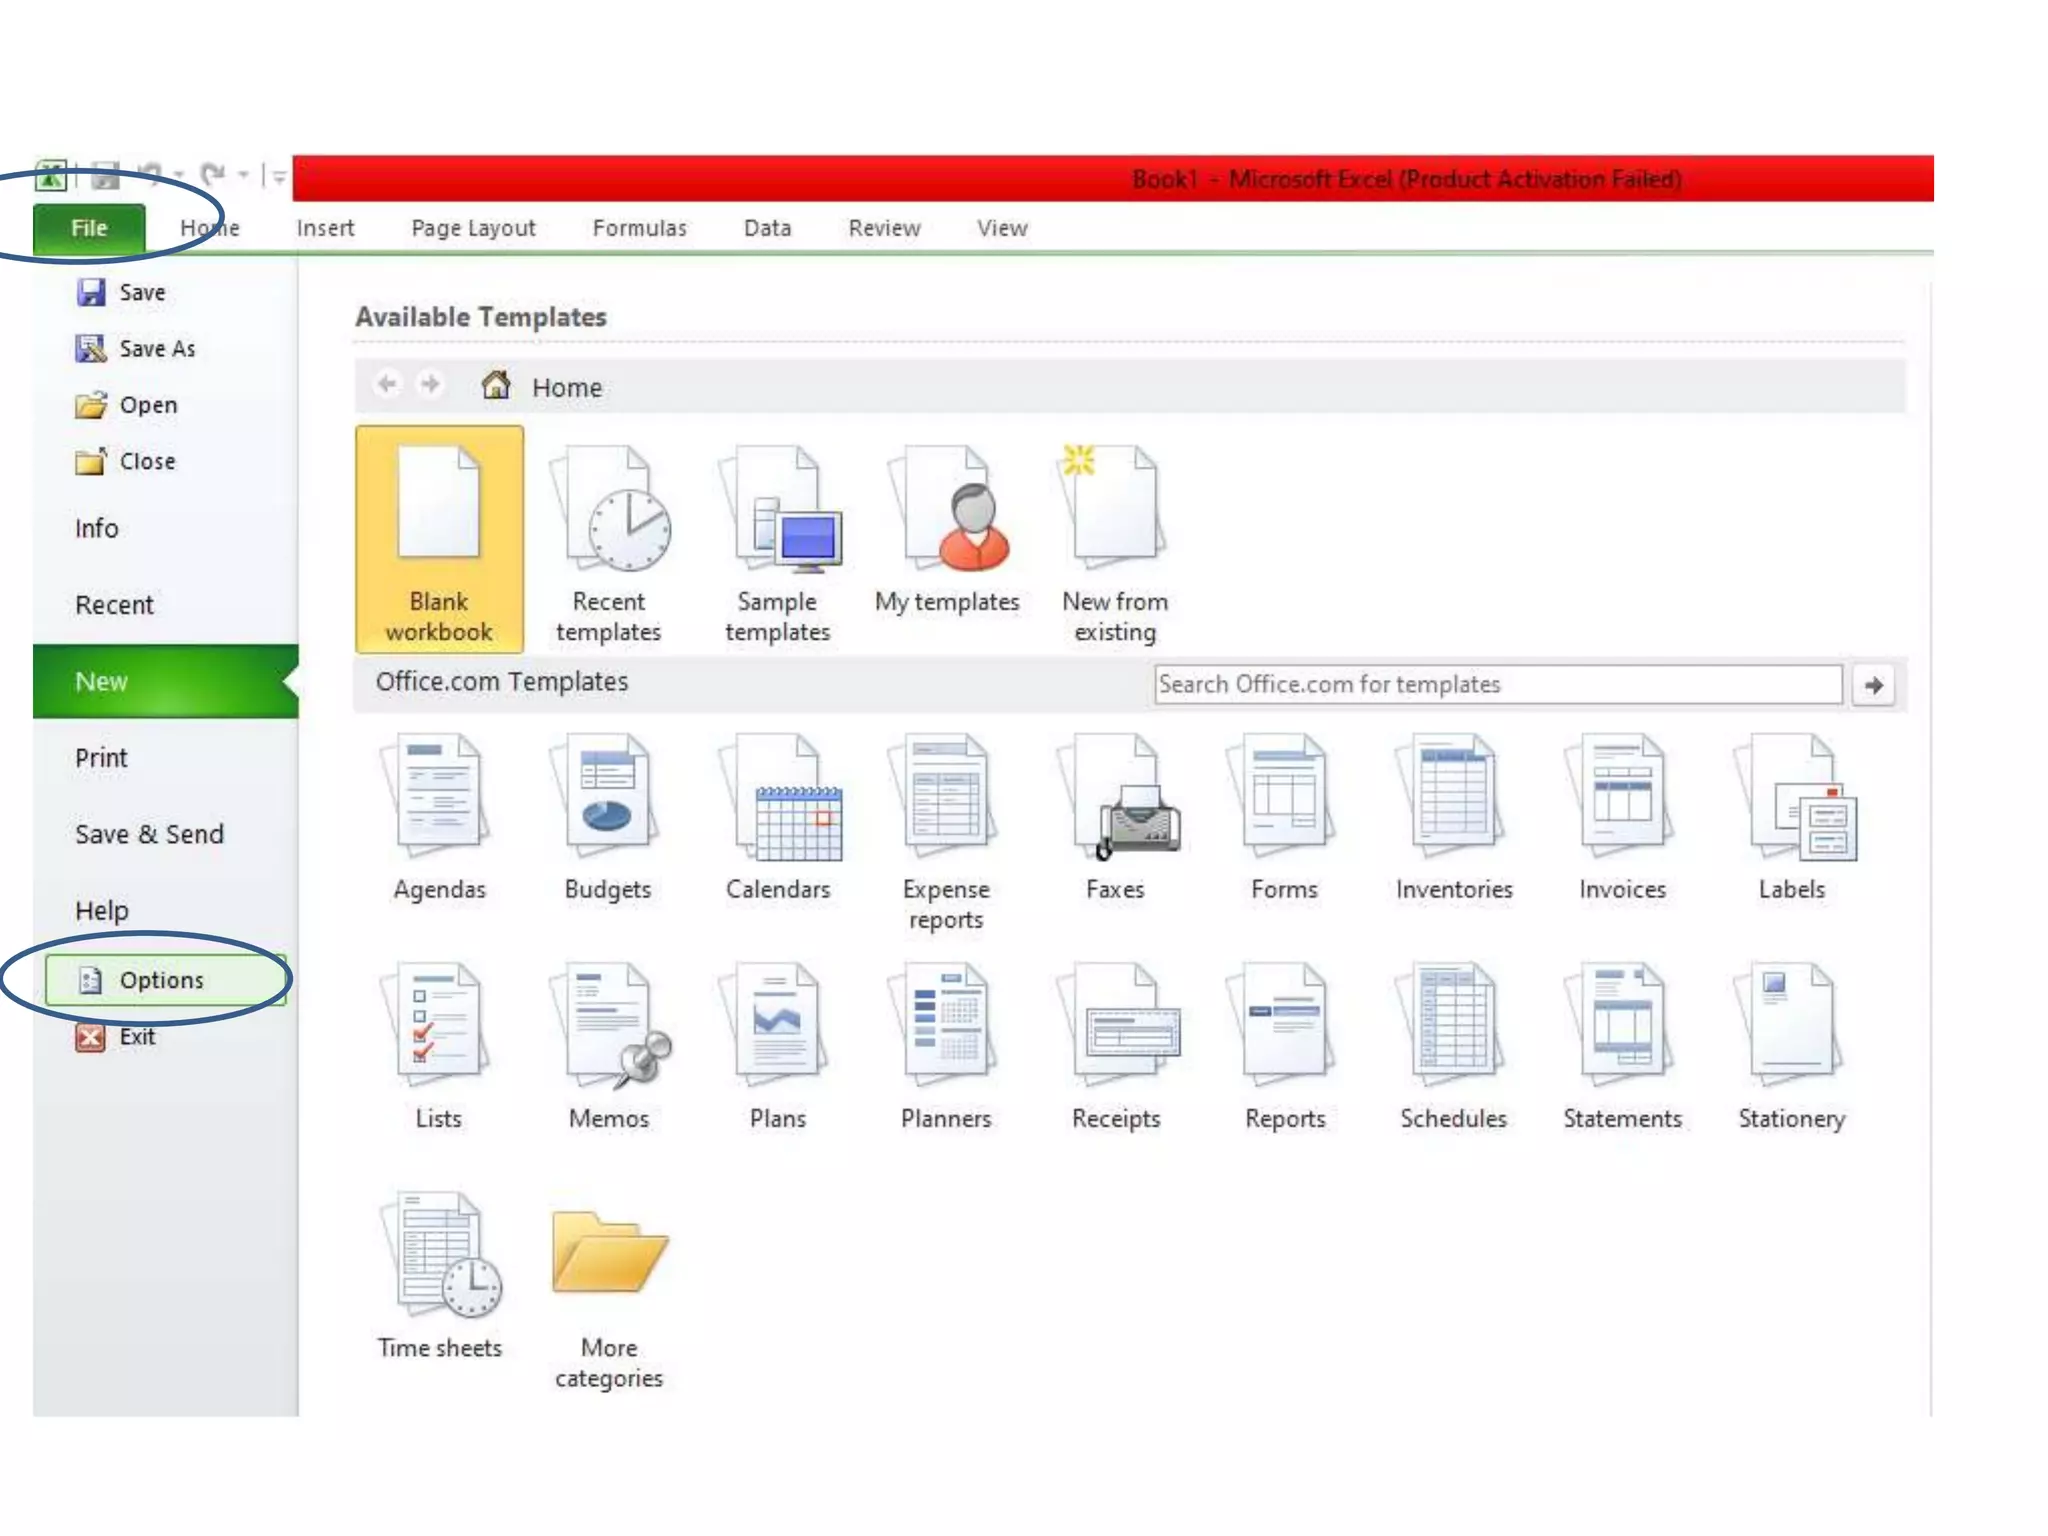
Task: Click the Home icon in templates navigation
Action: pyautogui.click(x=496, y=385)
